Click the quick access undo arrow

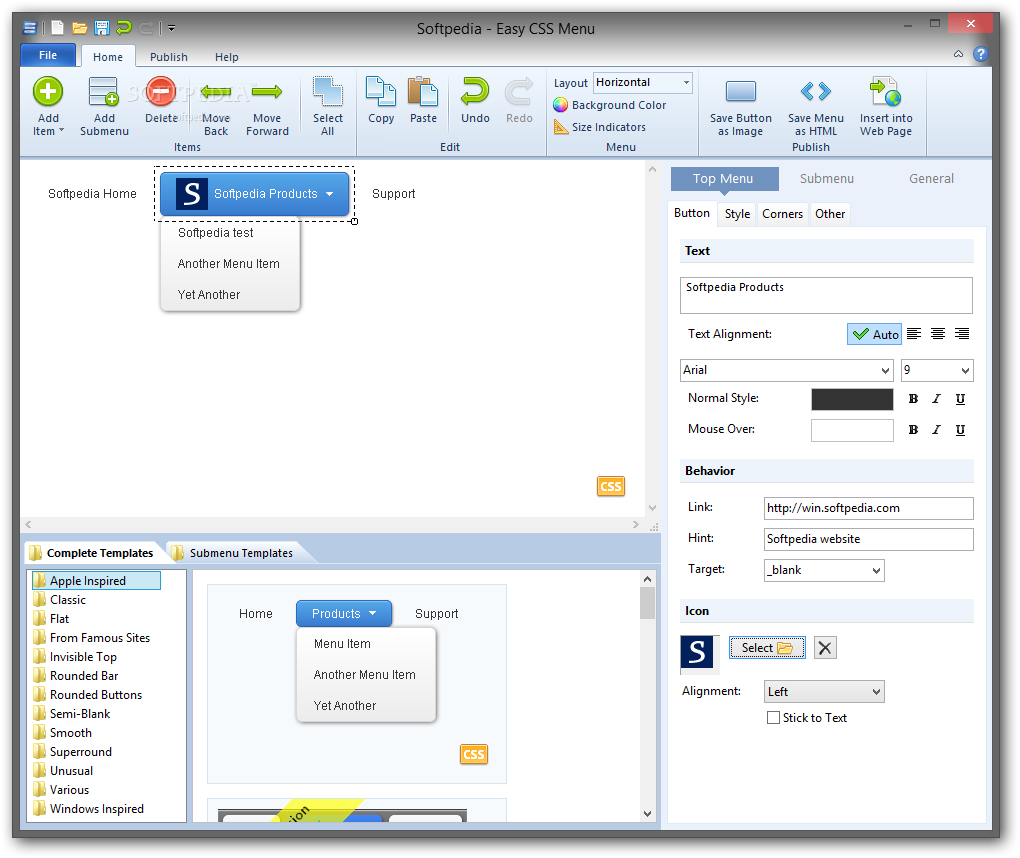tap(124, 27)
